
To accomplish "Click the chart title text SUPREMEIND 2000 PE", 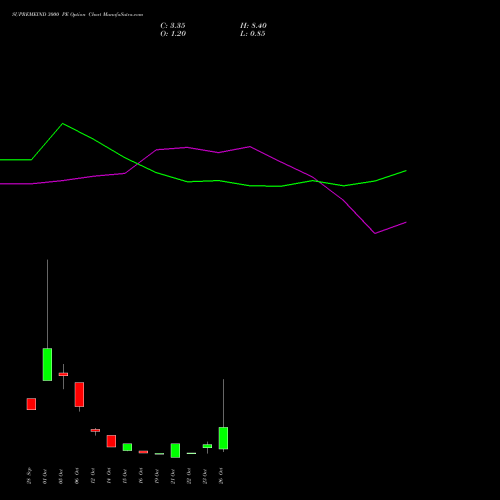I will point(40,15).
